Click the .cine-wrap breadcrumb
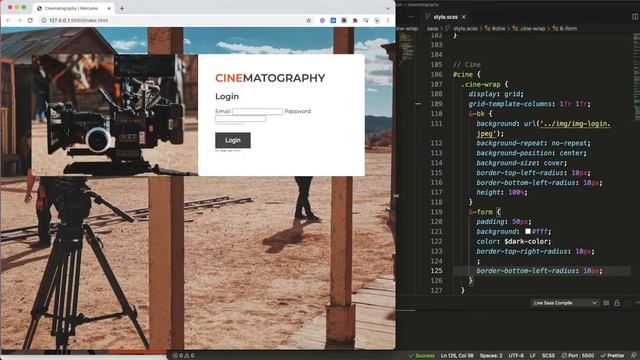 coord(532,29)
